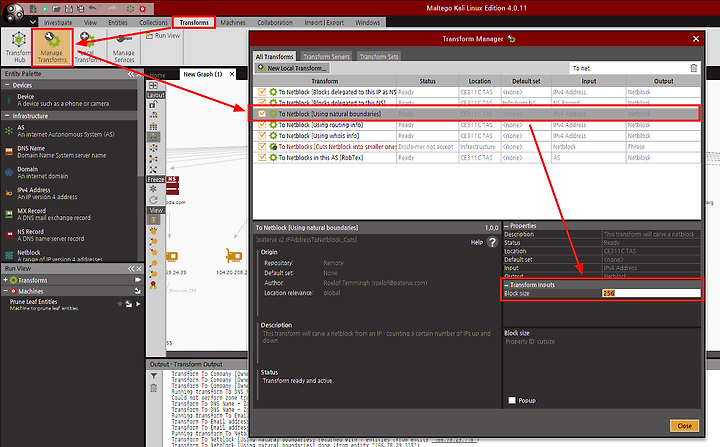The width and height of the screenshot is (720, 447).
Task: Click the Help question mark icon
Action: [492, 242]
